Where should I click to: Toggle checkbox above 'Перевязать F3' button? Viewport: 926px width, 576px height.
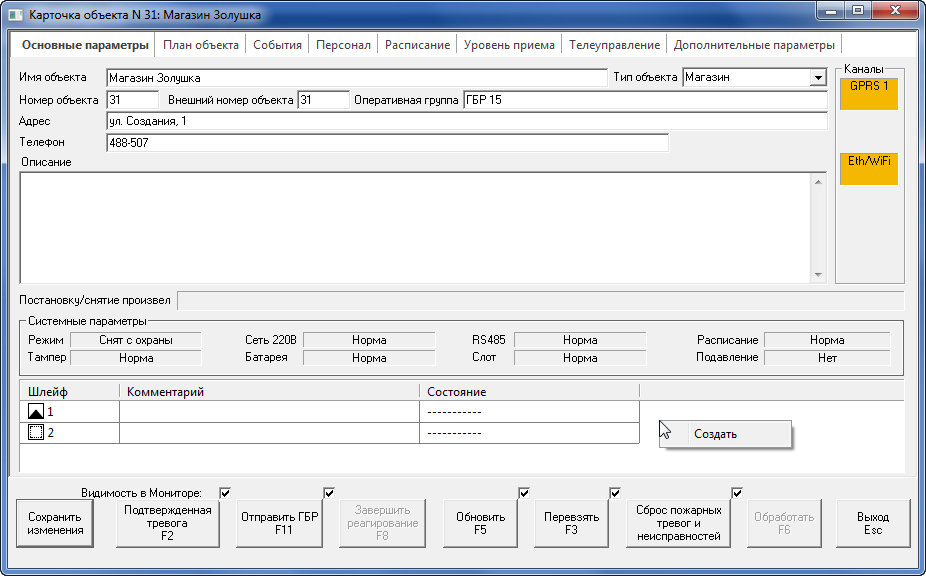coord(615,493)
